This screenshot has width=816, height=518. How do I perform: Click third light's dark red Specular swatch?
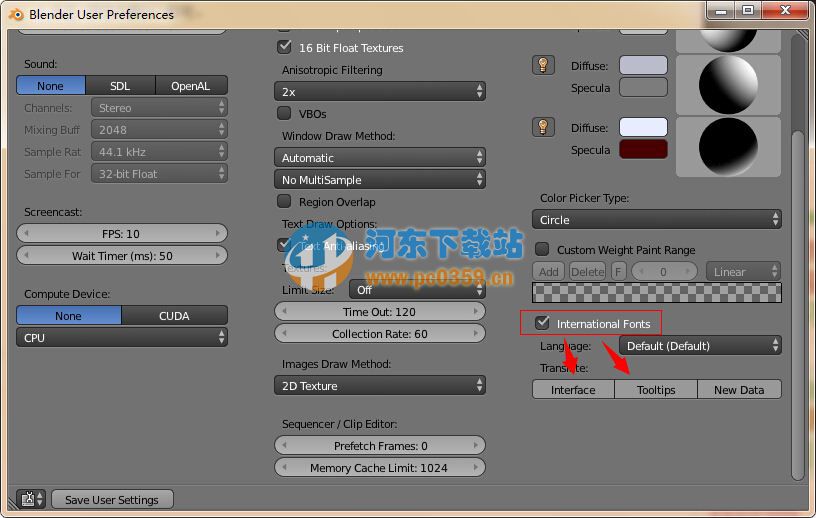click(x=643, y=149)
